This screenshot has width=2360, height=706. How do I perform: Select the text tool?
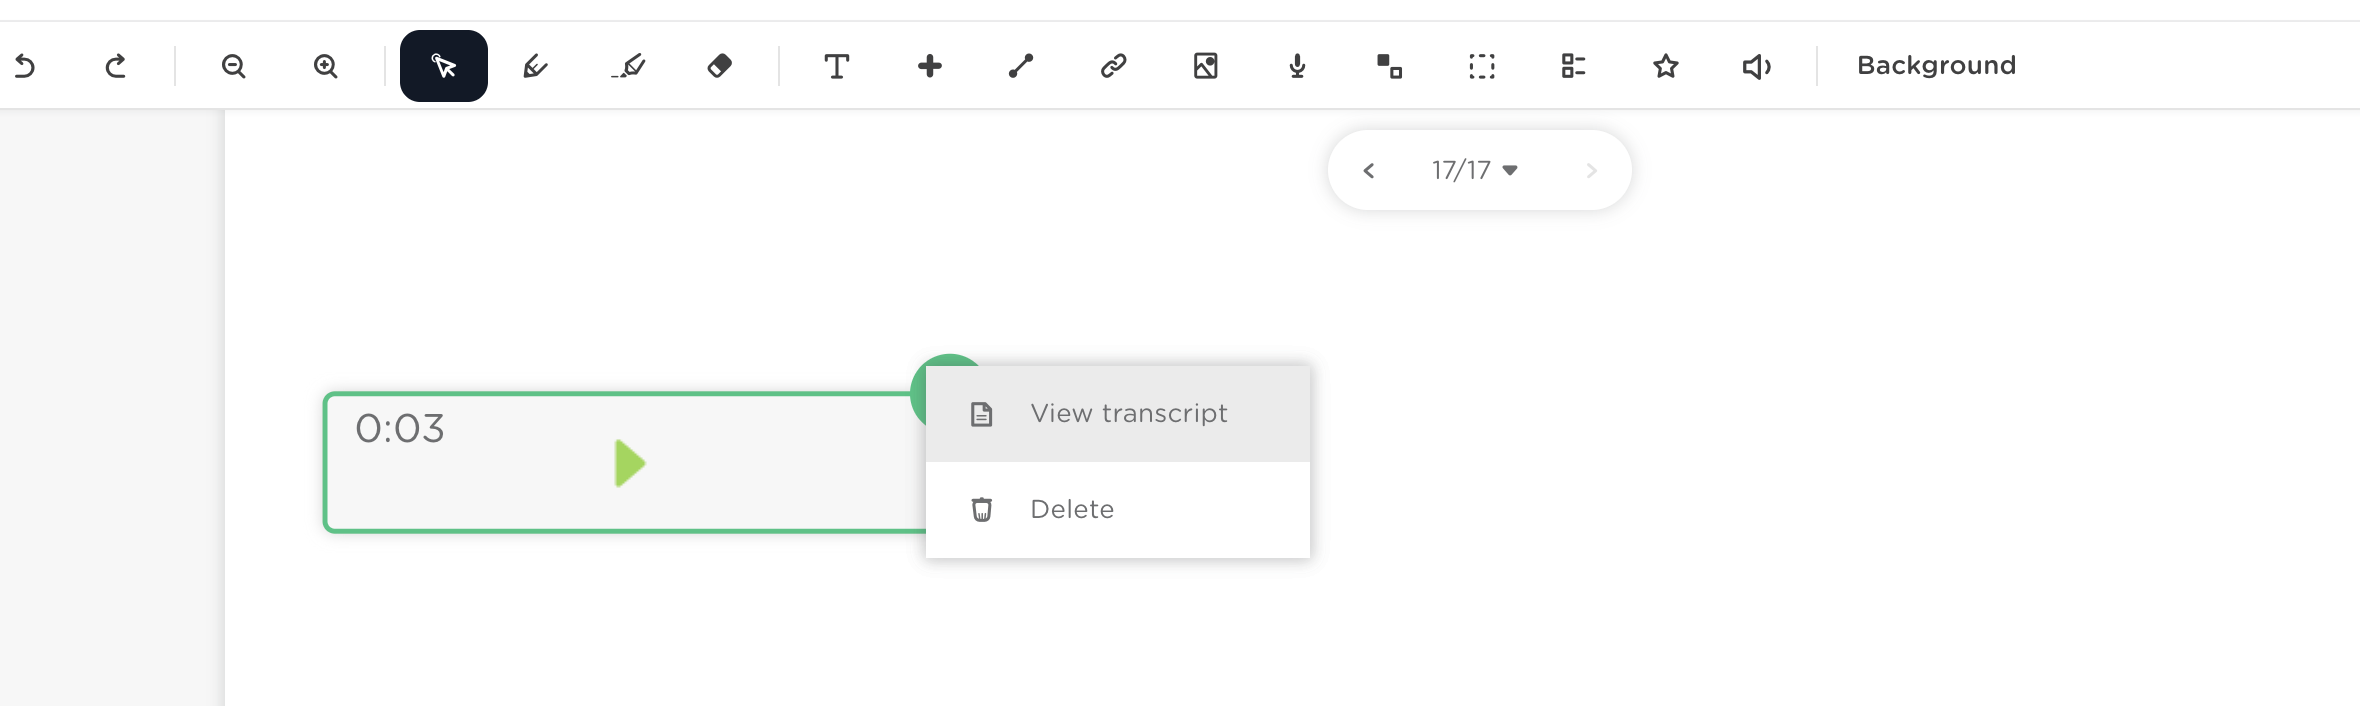pos(837,66)
